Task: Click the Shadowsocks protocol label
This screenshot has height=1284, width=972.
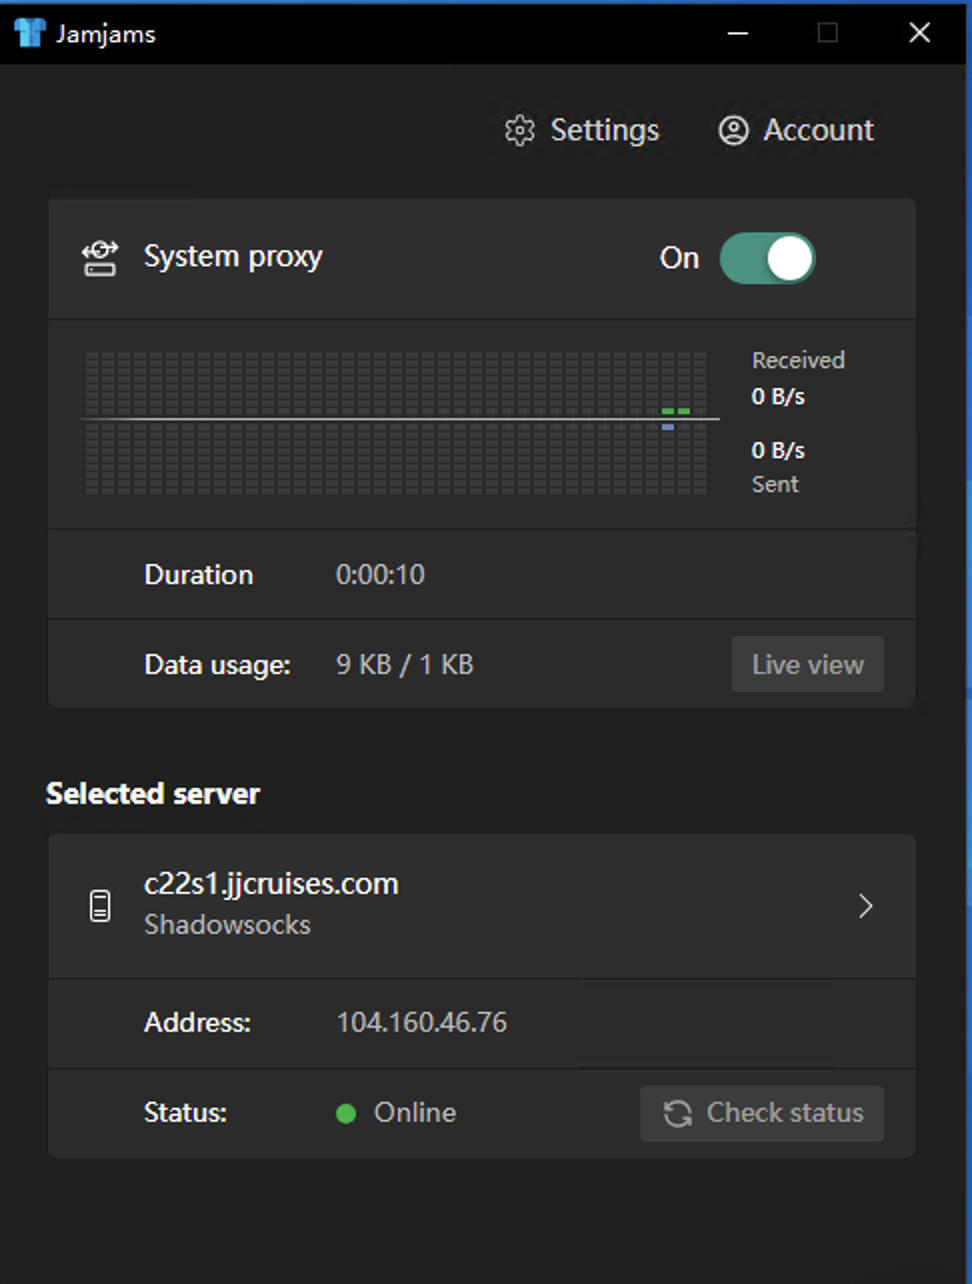Action: (x=227, y=925)
